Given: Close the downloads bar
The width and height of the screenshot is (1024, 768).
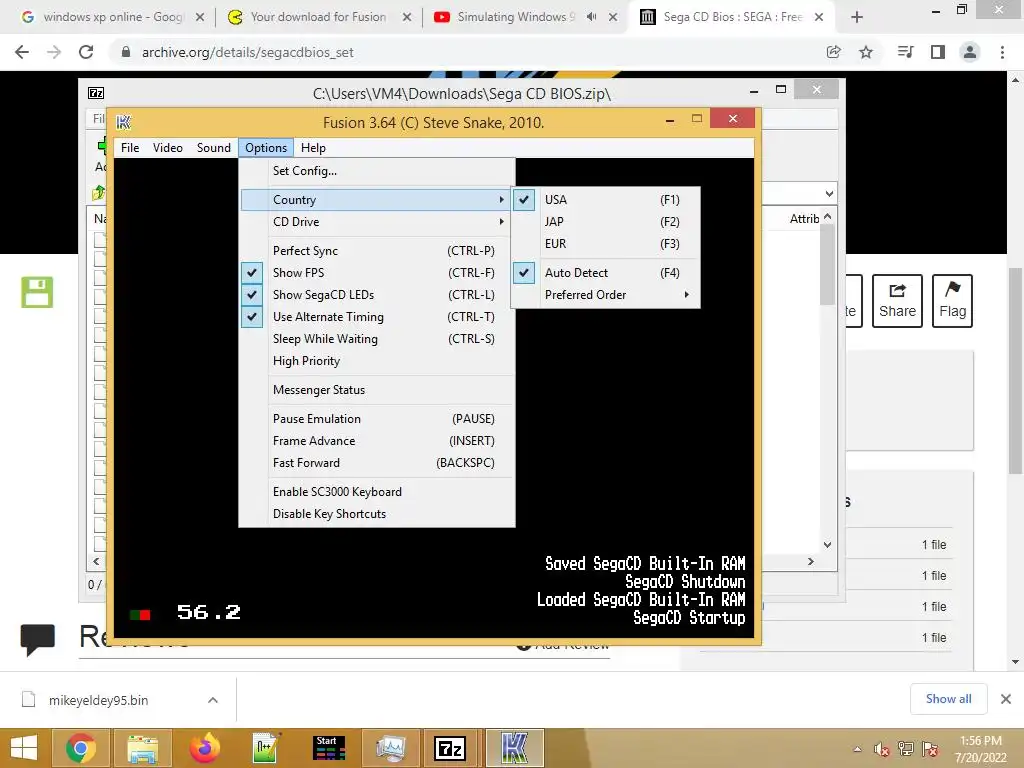Looking at the screenshot, I should 1006,699.
